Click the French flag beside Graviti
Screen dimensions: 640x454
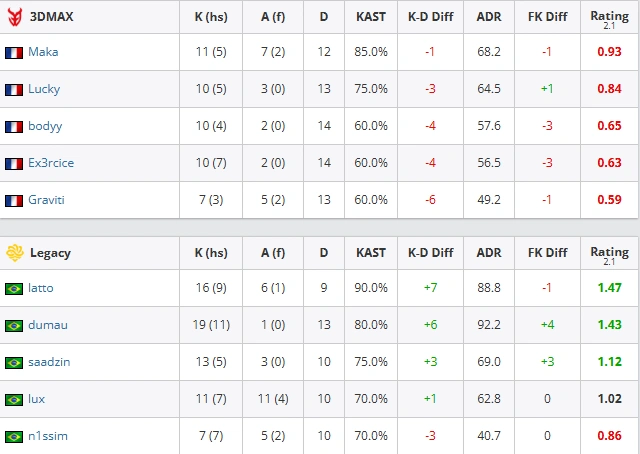[x=14, y=200]
